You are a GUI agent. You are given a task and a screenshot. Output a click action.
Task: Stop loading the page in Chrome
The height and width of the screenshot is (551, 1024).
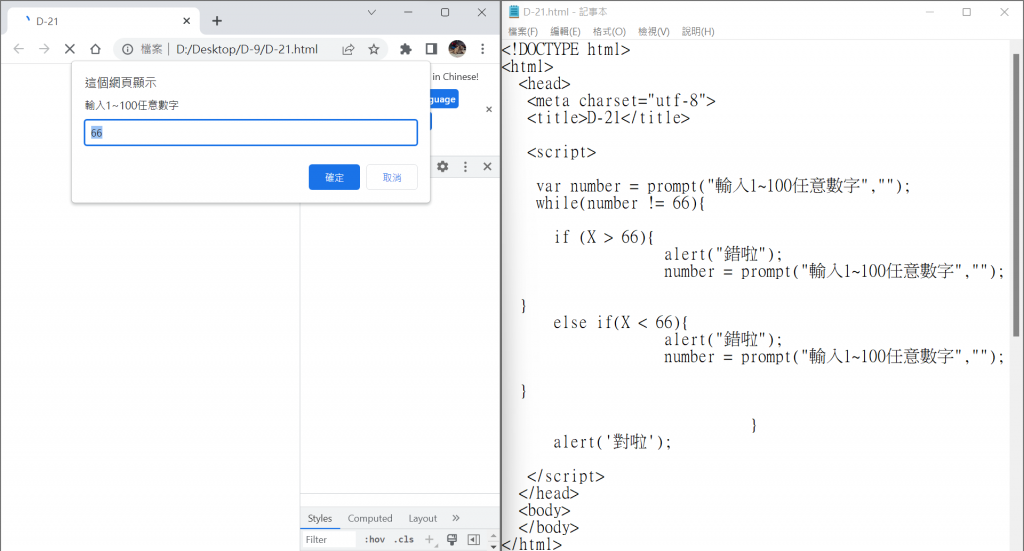70,49
